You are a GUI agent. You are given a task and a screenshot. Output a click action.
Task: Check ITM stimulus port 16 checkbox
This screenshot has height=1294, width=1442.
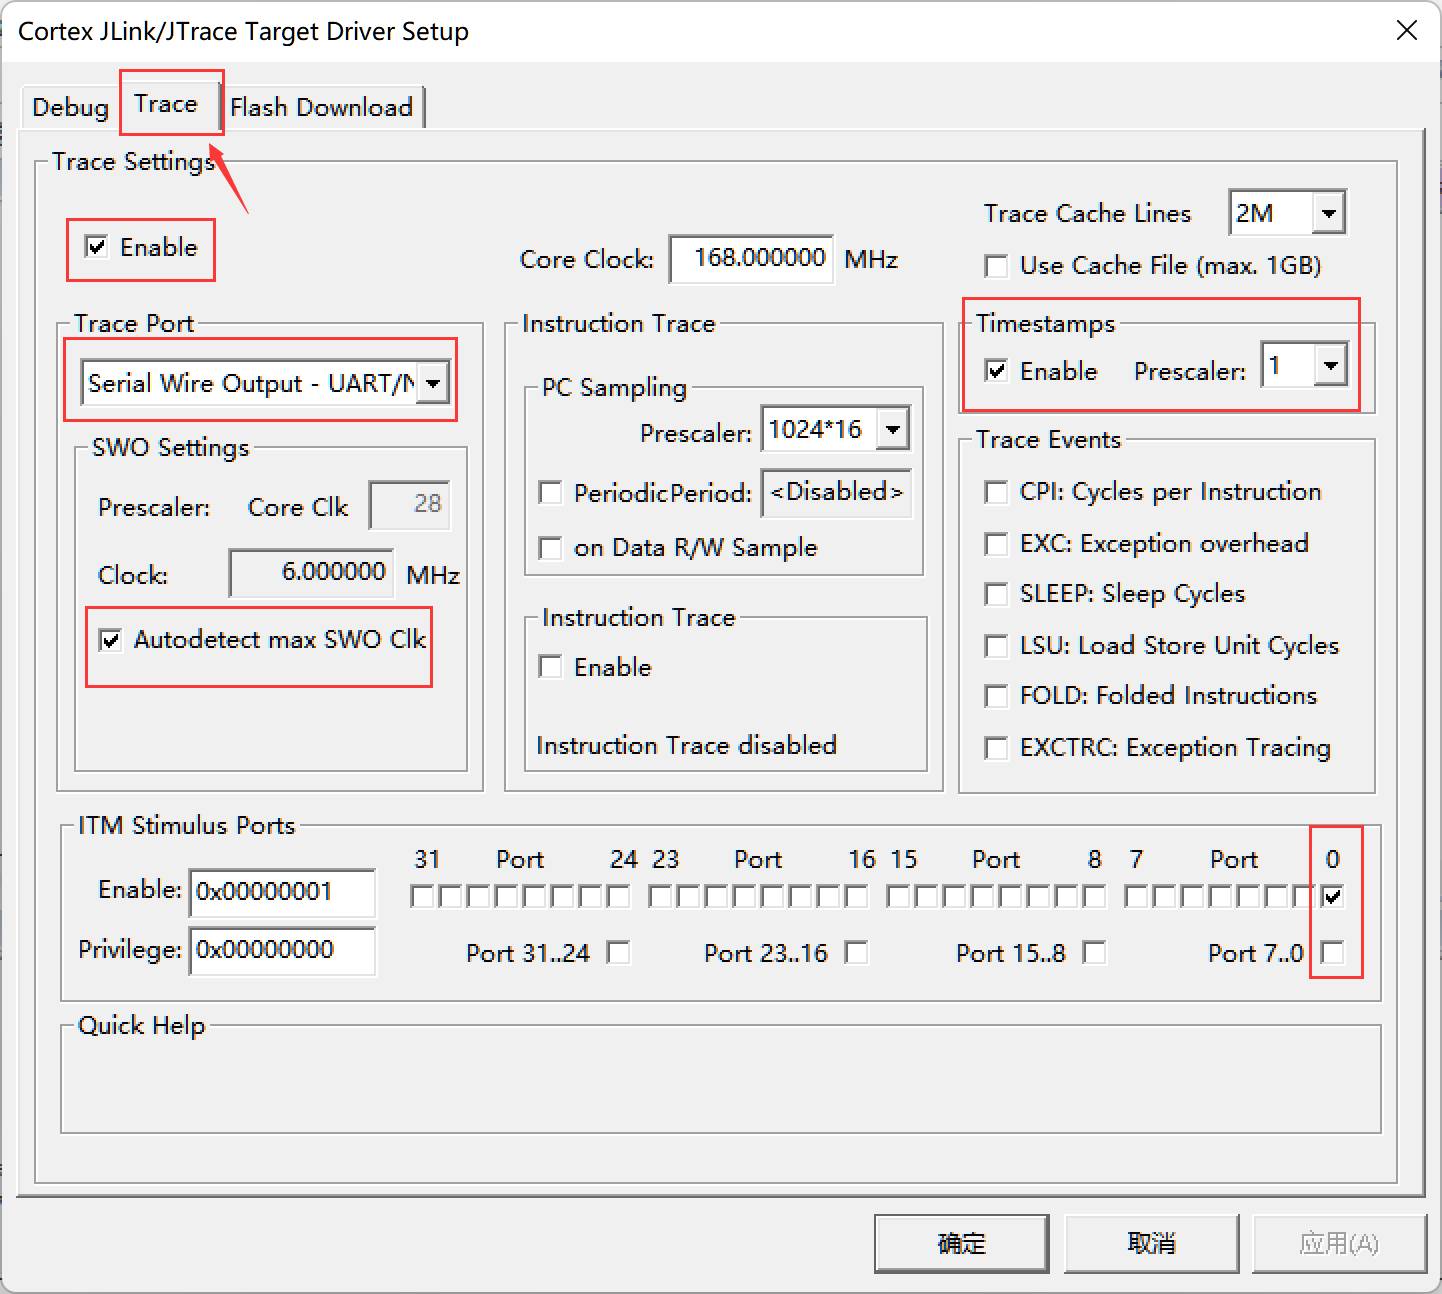click(856, 896)
